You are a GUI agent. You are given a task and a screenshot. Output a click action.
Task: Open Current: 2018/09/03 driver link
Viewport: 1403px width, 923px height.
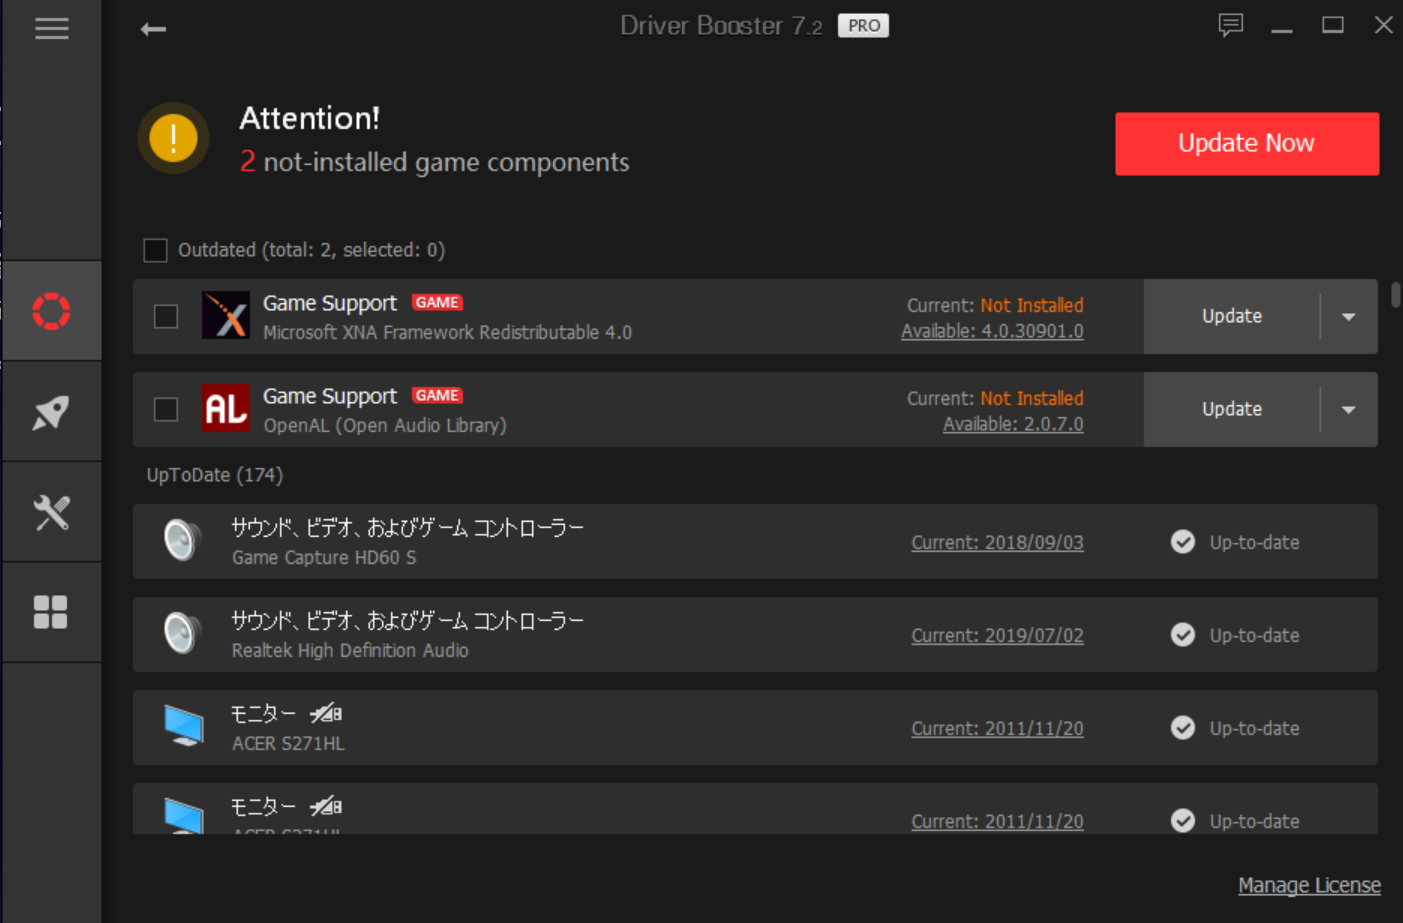pyautogui.click(x=997, y=542)
